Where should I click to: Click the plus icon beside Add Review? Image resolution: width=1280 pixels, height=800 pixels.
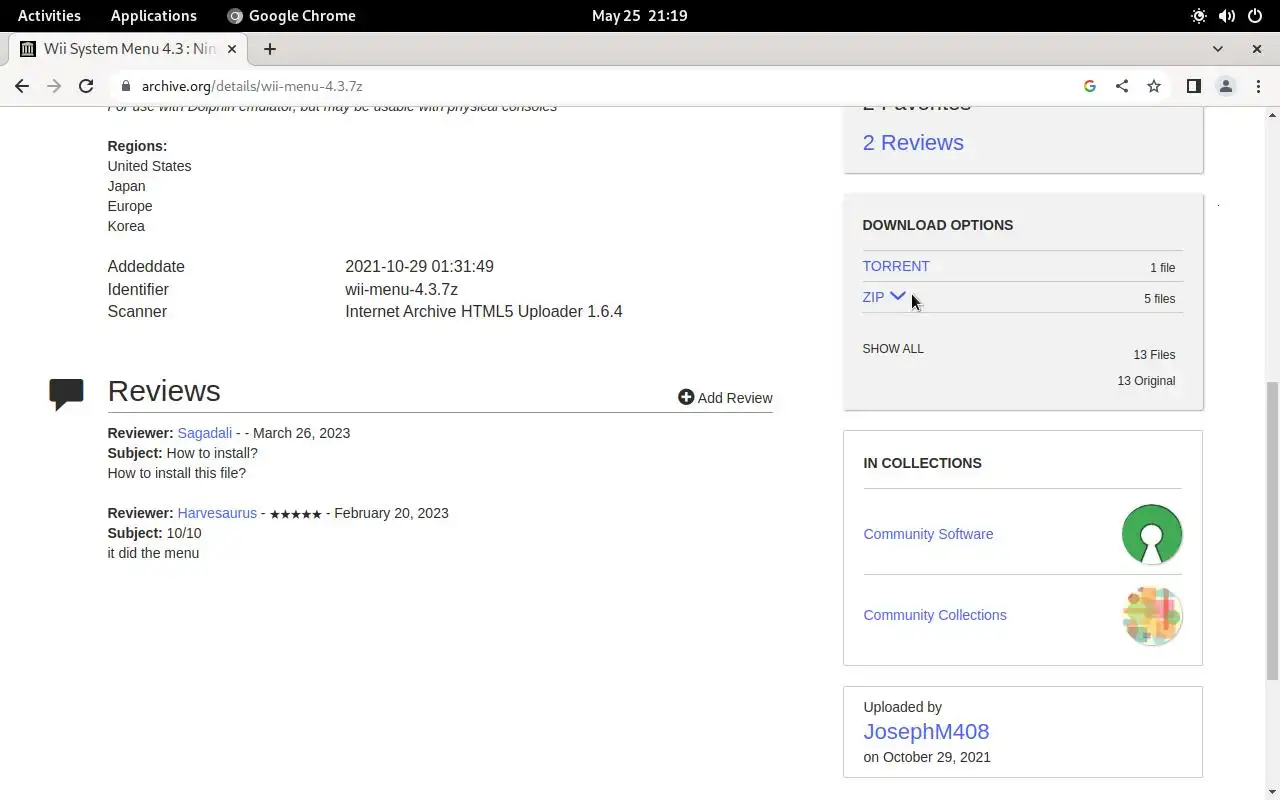coord(686,397)
